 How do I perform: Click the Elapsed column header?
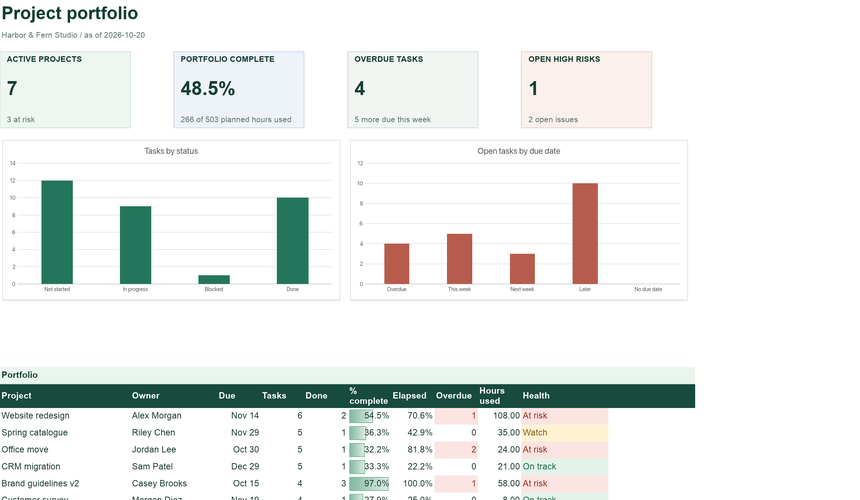pos(409,396)
